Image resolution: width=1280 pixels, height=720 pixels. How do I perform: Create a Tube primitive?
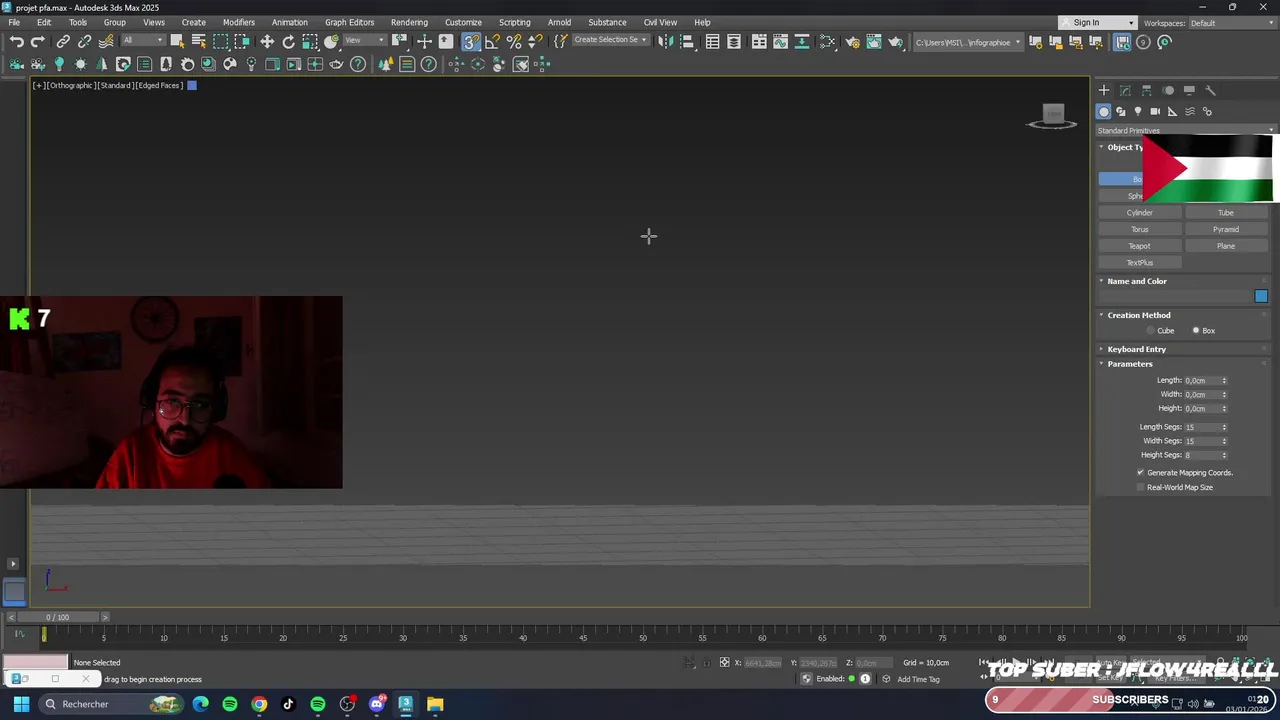[x=1226, y=213]
